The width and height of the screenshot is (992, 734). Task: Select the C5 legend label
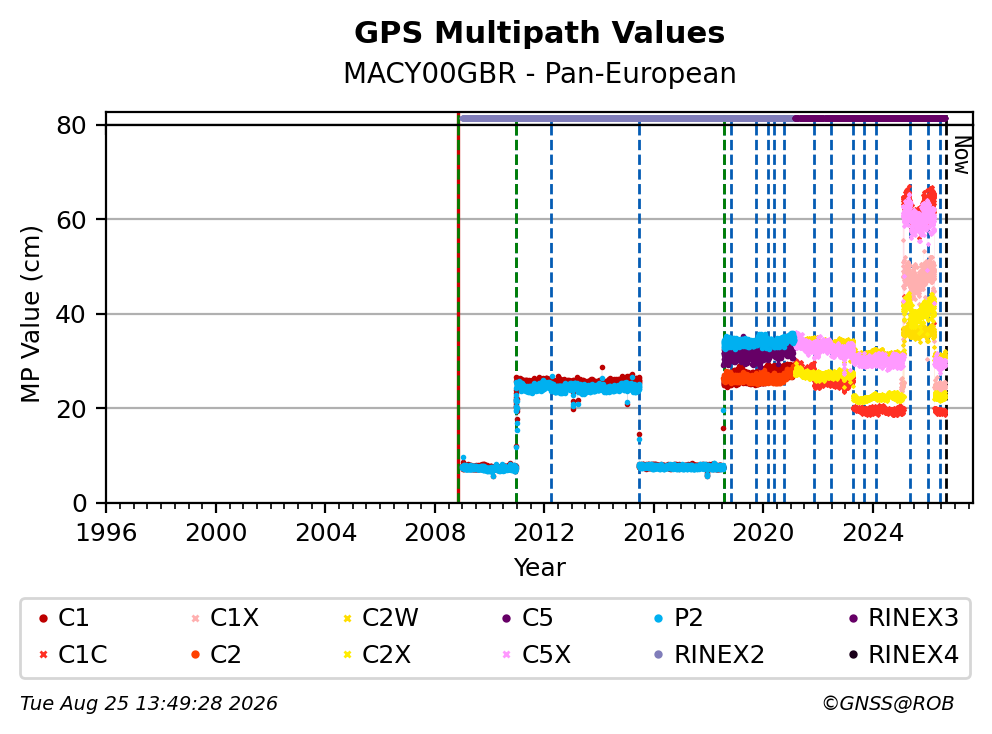tap(537, 618)
